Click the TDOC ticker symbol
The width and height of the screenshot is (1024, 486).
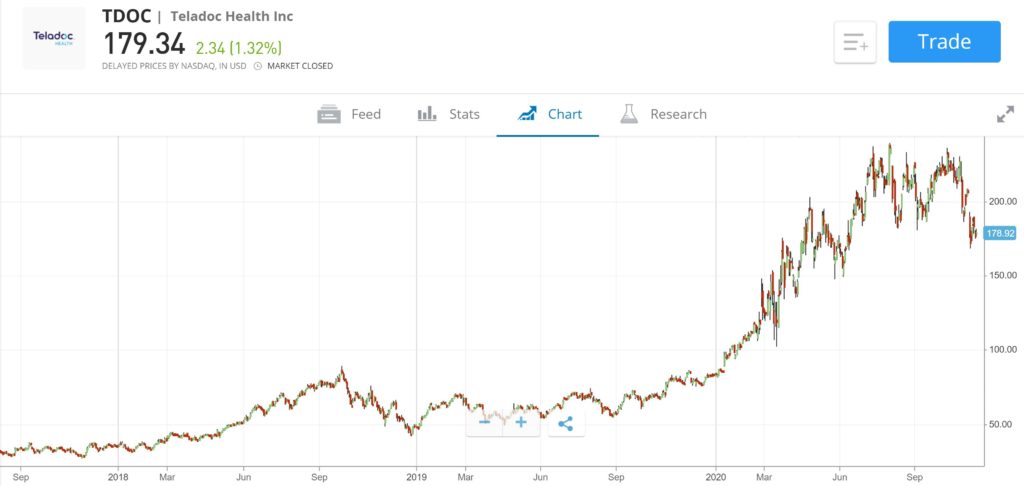coord(125,16)
